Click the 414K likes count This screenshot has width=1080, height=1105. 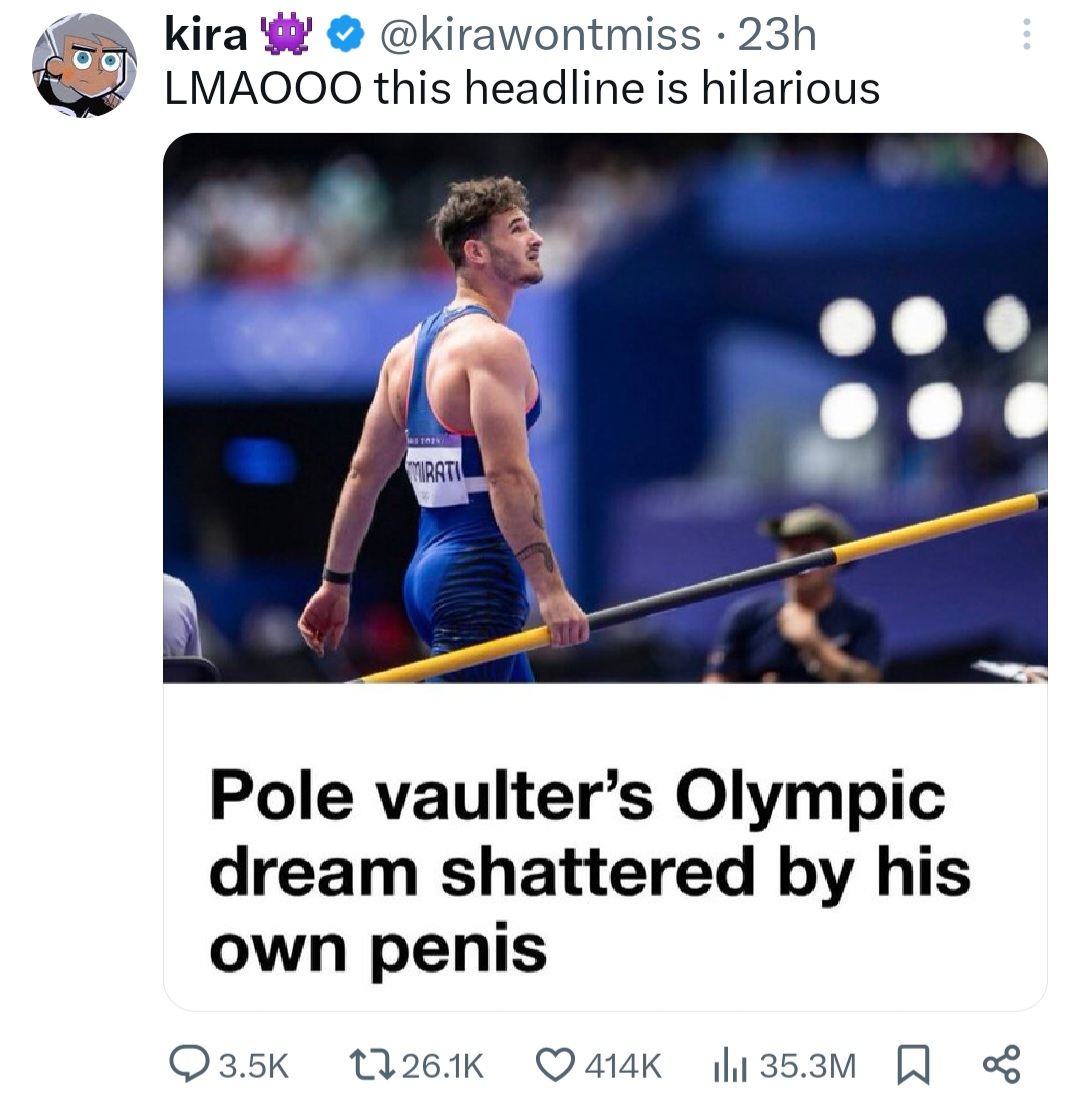(623, 1066)
